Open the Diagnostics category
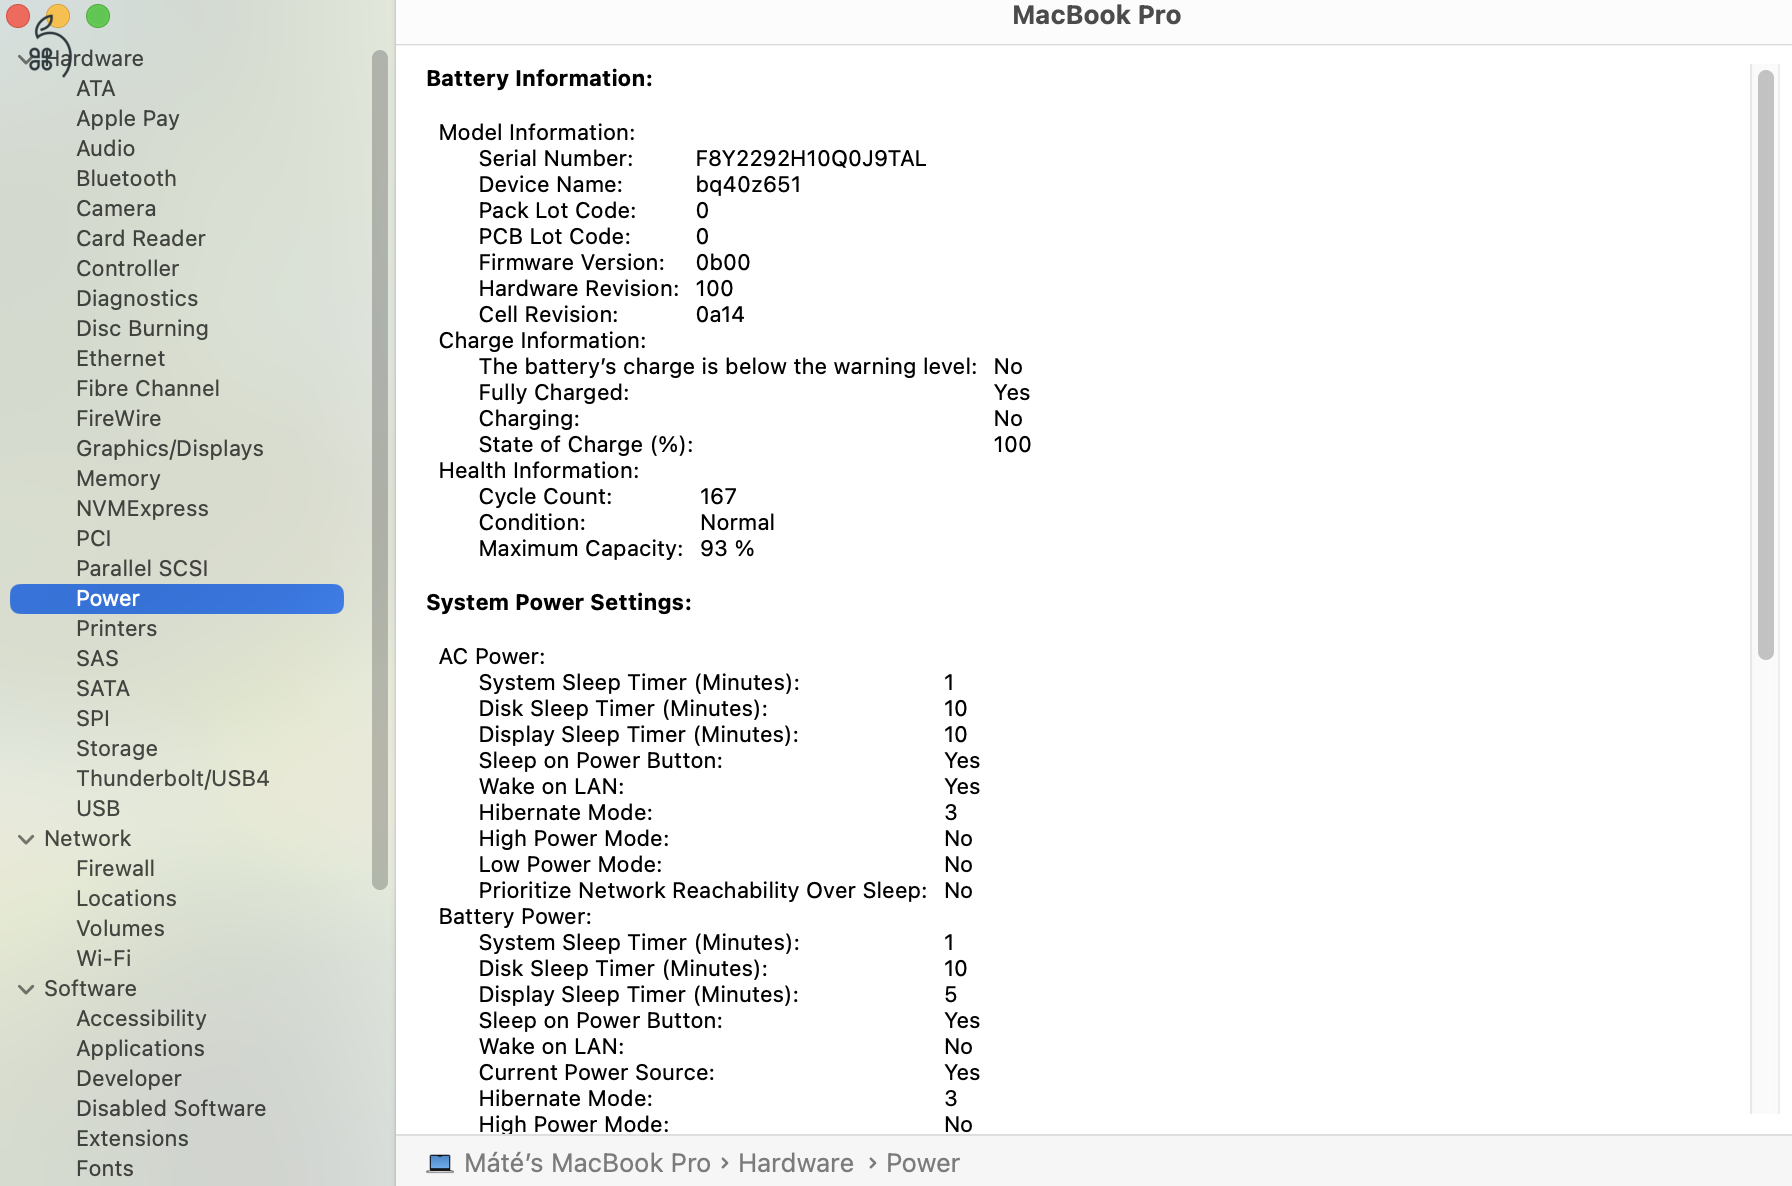Screen dimensions: 1792x1186 137,299
